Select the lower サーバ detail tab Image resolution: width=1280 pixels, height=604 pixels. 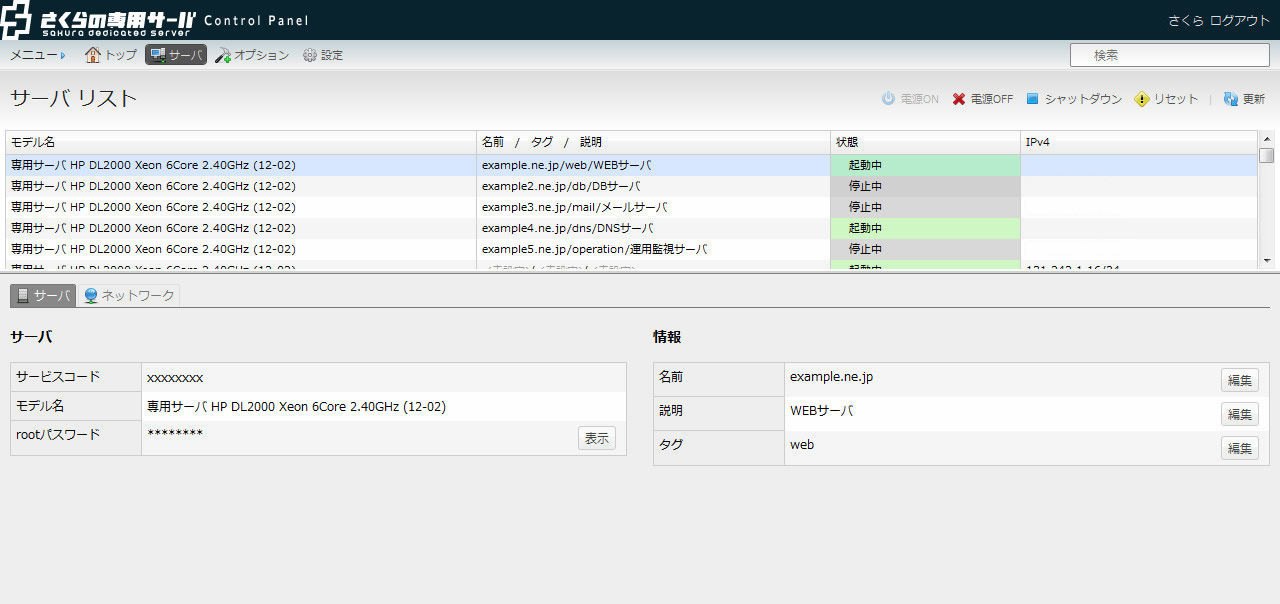click(43, 295)
